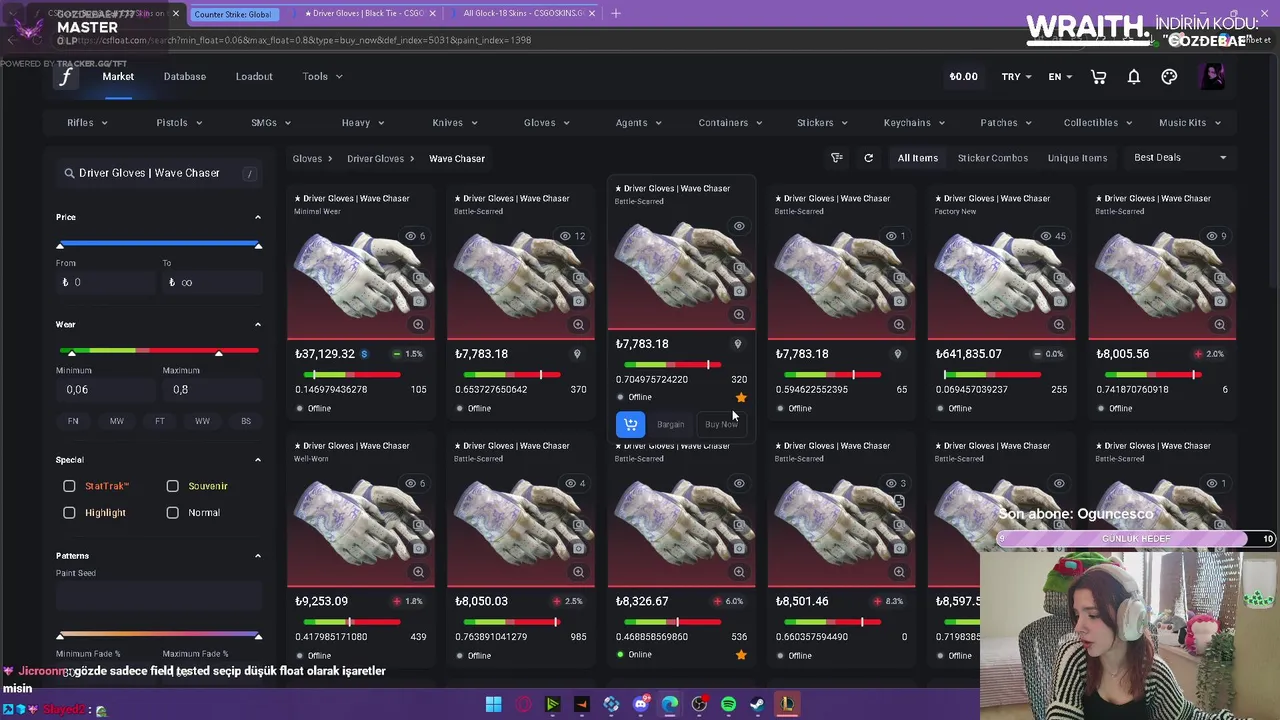Add the hovered ₺7,783.18 gloves to cart

tap(630, 424)
